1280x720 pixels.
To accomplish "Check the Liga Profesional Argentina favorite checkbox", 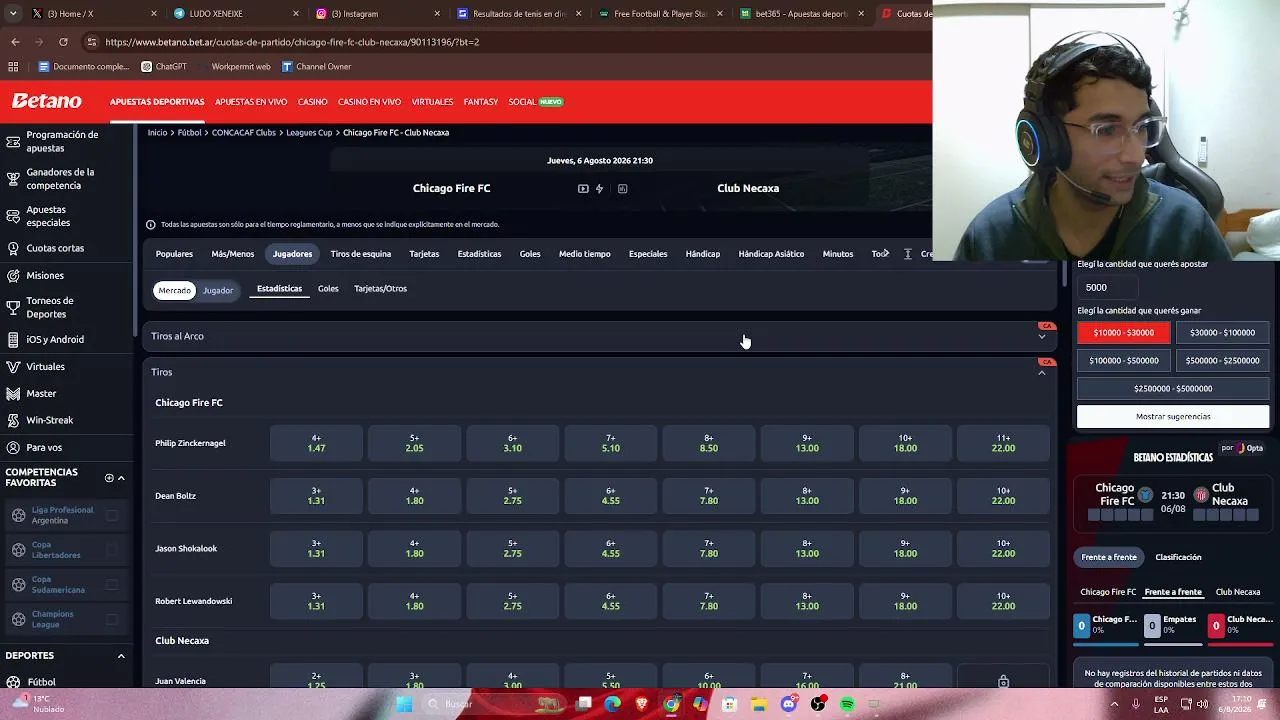I will coord(112,515).
